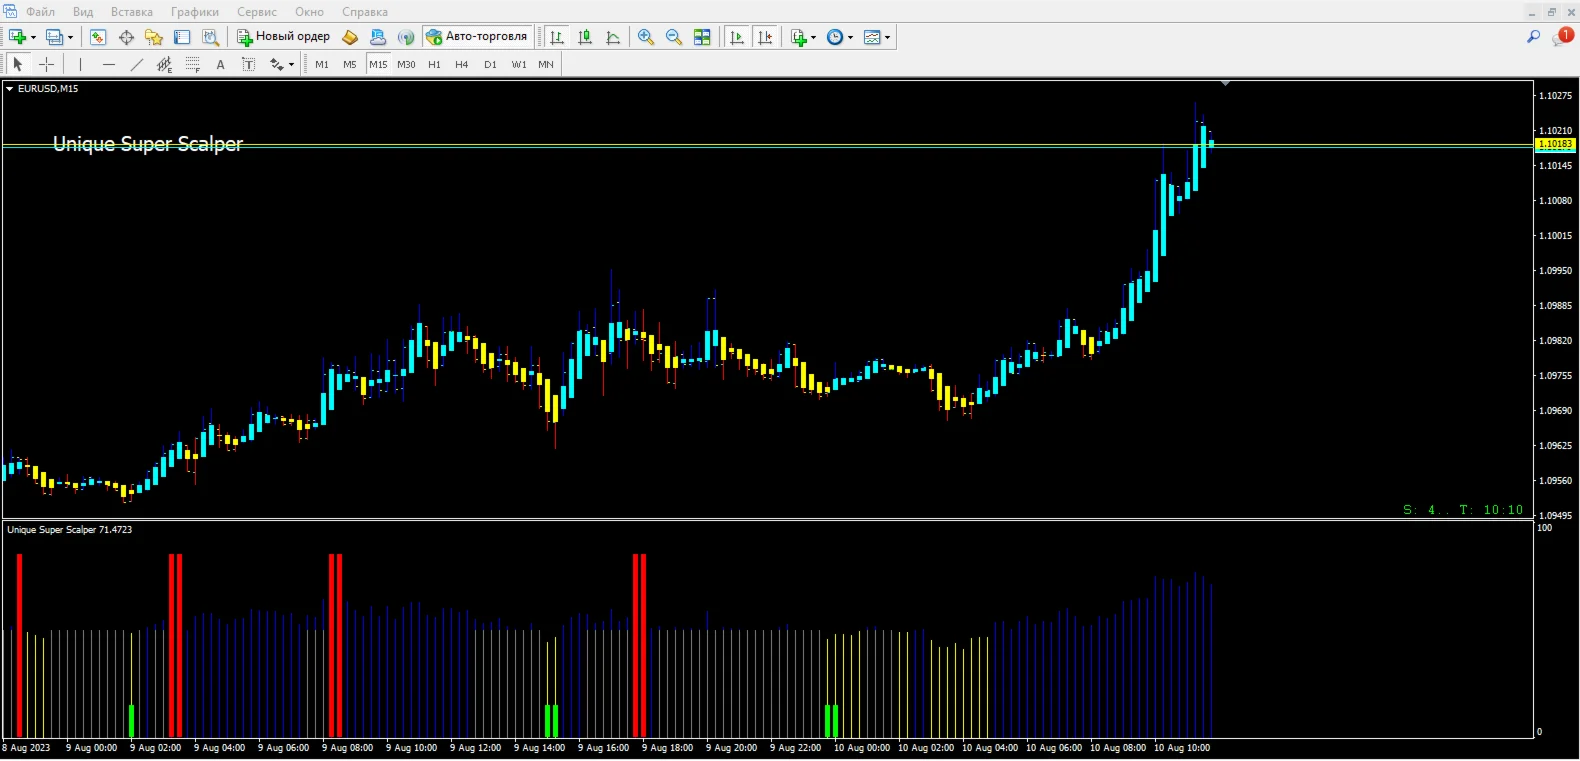Switch chart to bar chart

coord(557,37)
